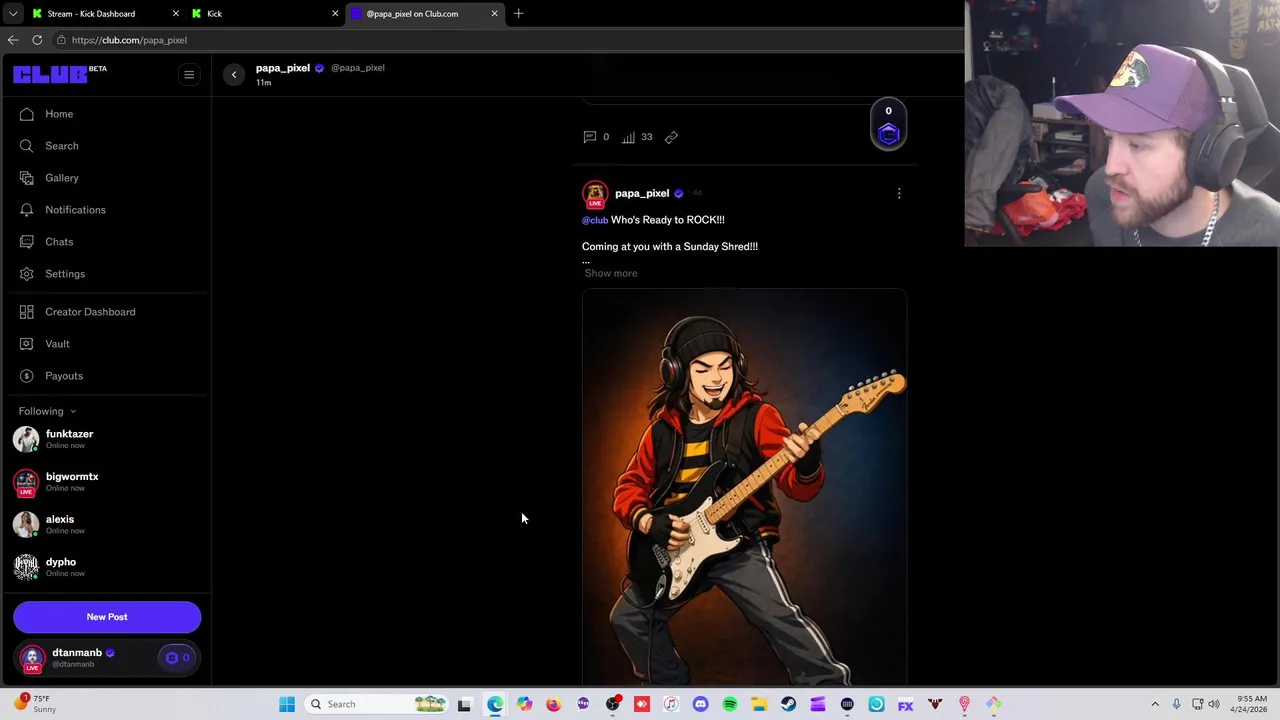Screen dimensions: 1280x720
Task: Switch to Stream - Kick Dashboard tab
Action: point(105,13)
